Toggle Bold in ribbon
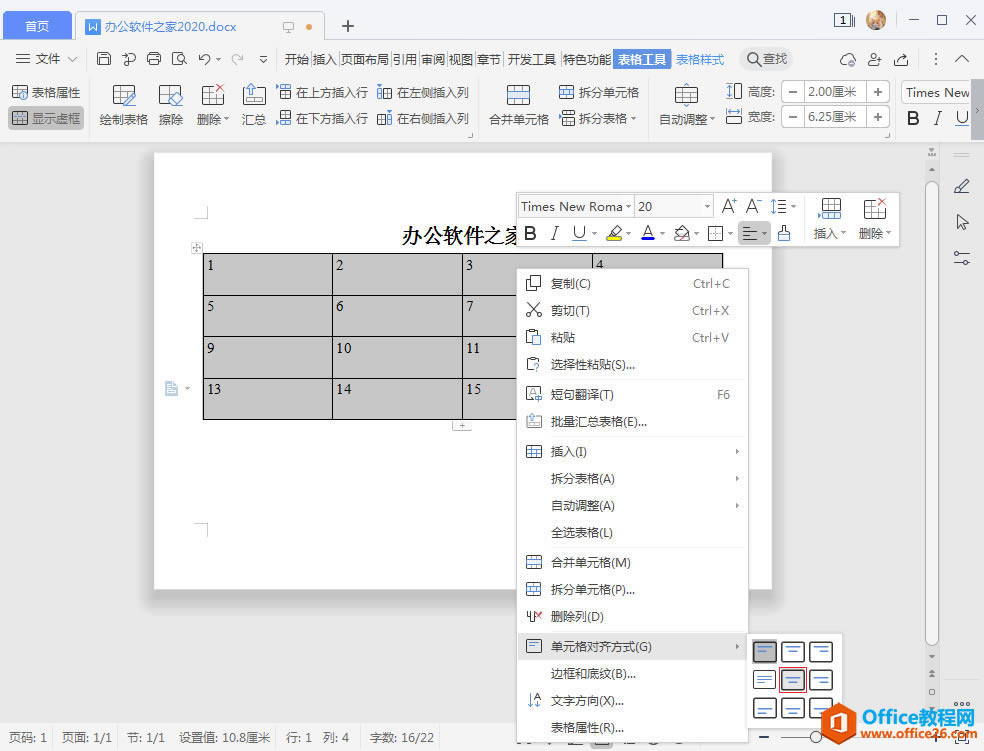Viewport: 984px width, 751px height. (x=914, y=118)
